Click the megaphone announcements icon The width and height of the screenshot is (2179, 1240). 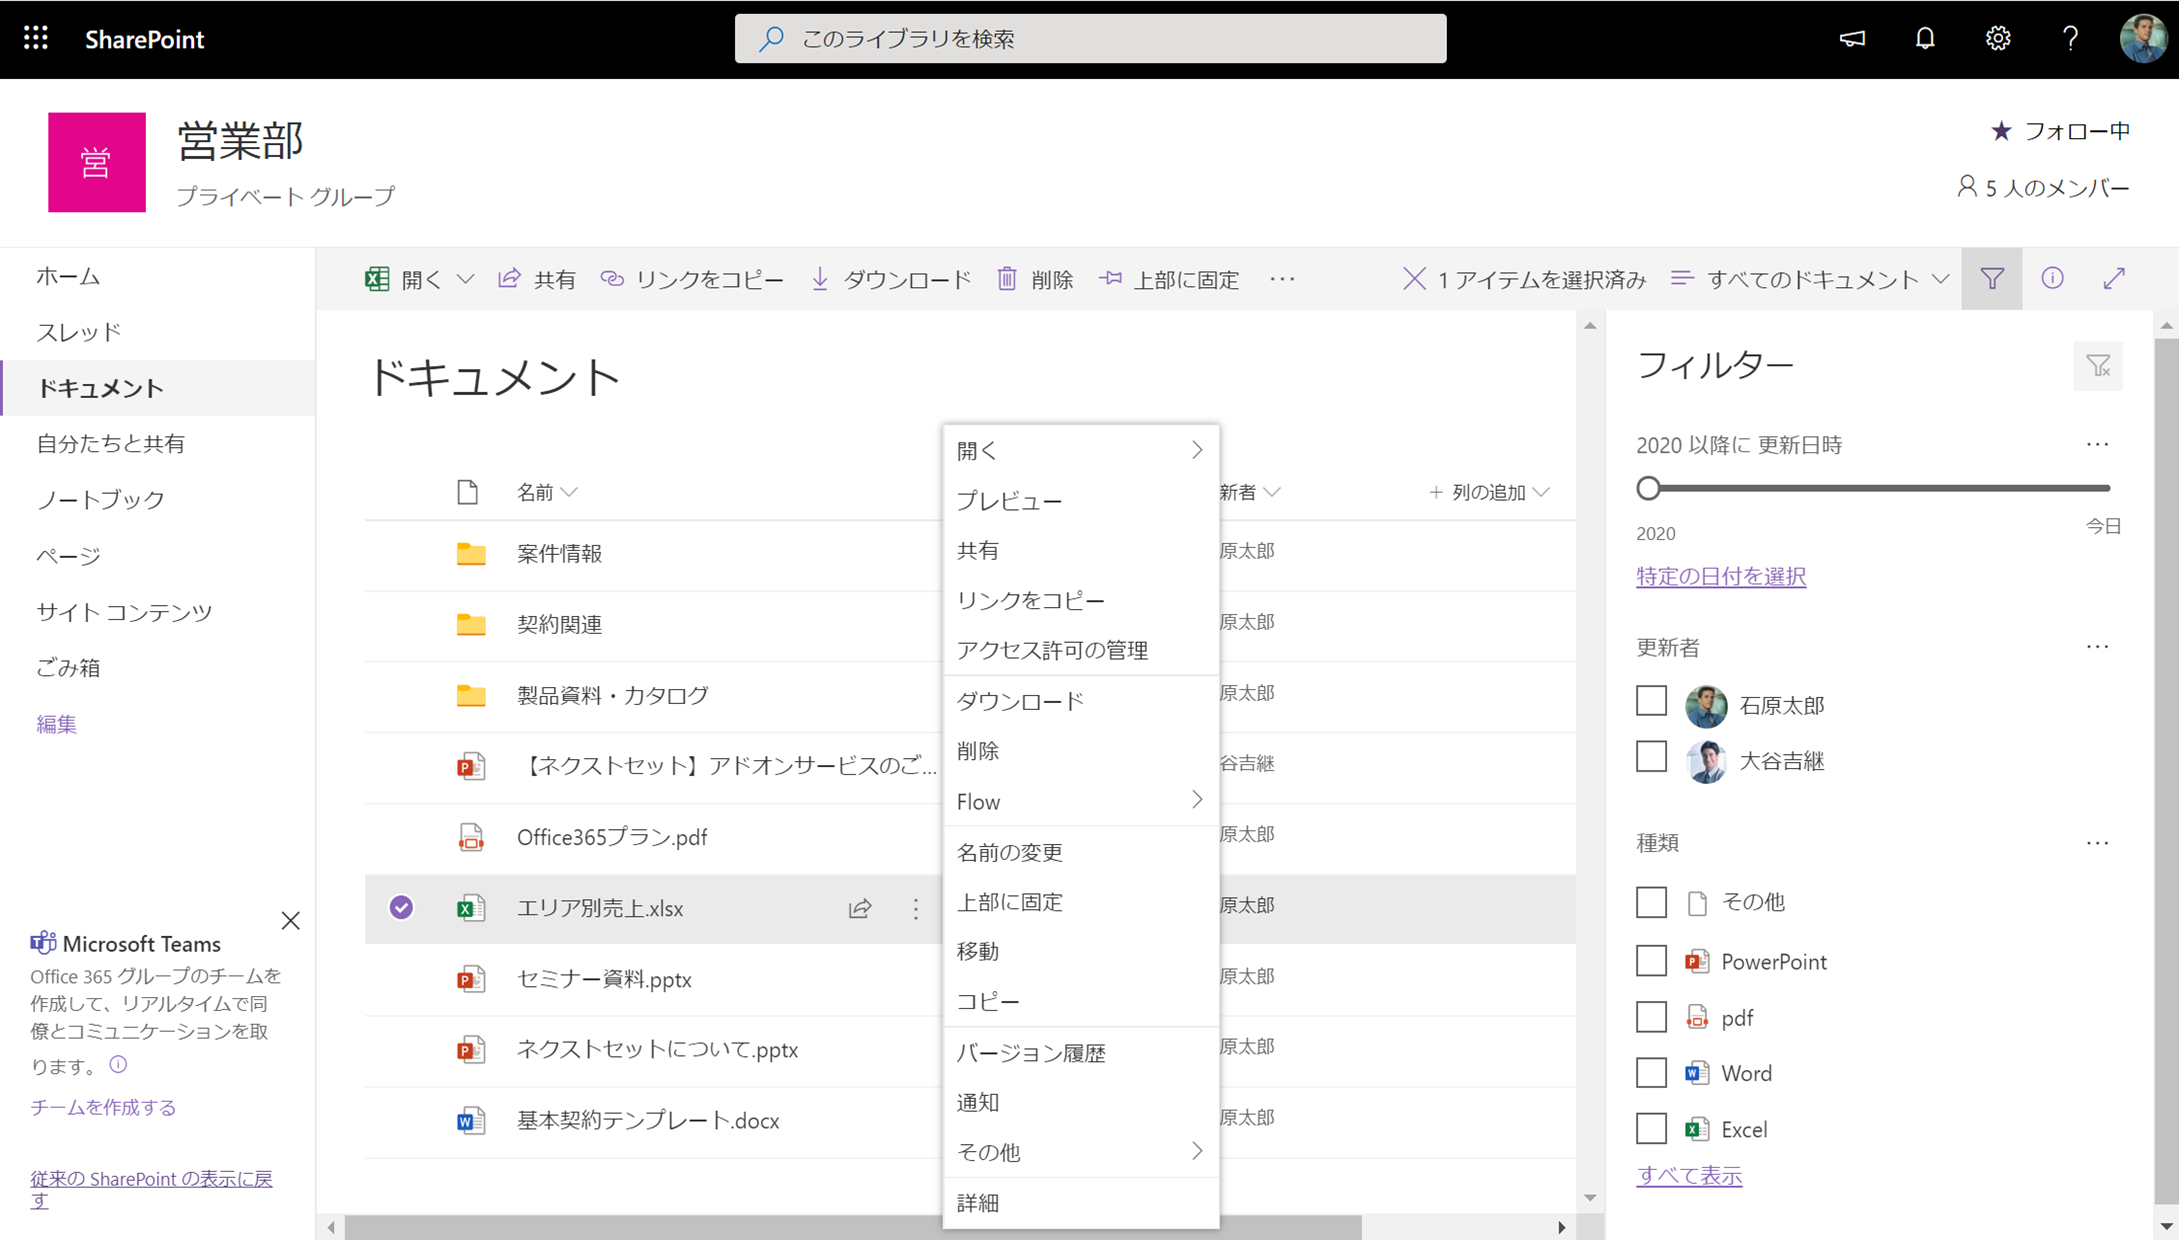coord(1852,38)
